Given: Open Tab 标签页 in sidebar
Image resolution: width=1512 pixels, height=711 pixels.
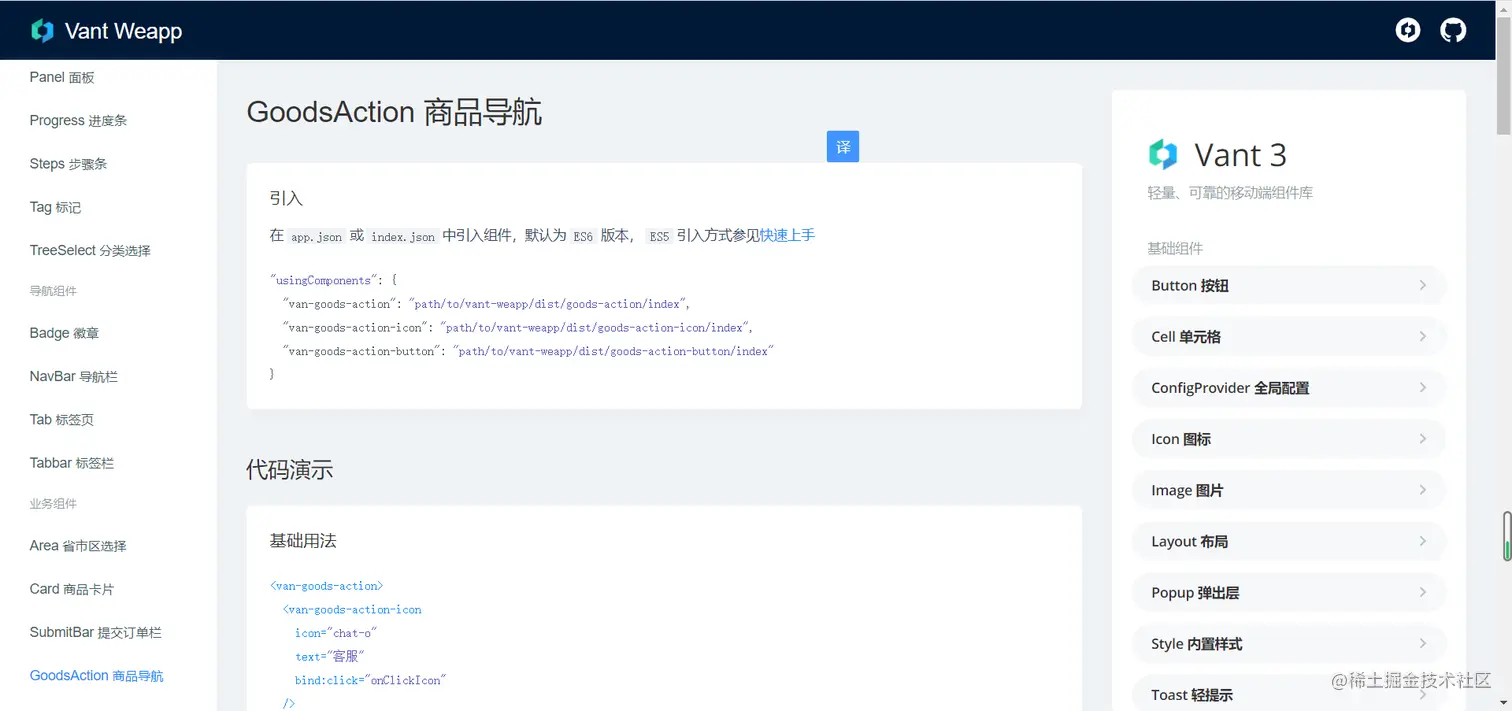Looking at the screenshot, I should 61,419.
